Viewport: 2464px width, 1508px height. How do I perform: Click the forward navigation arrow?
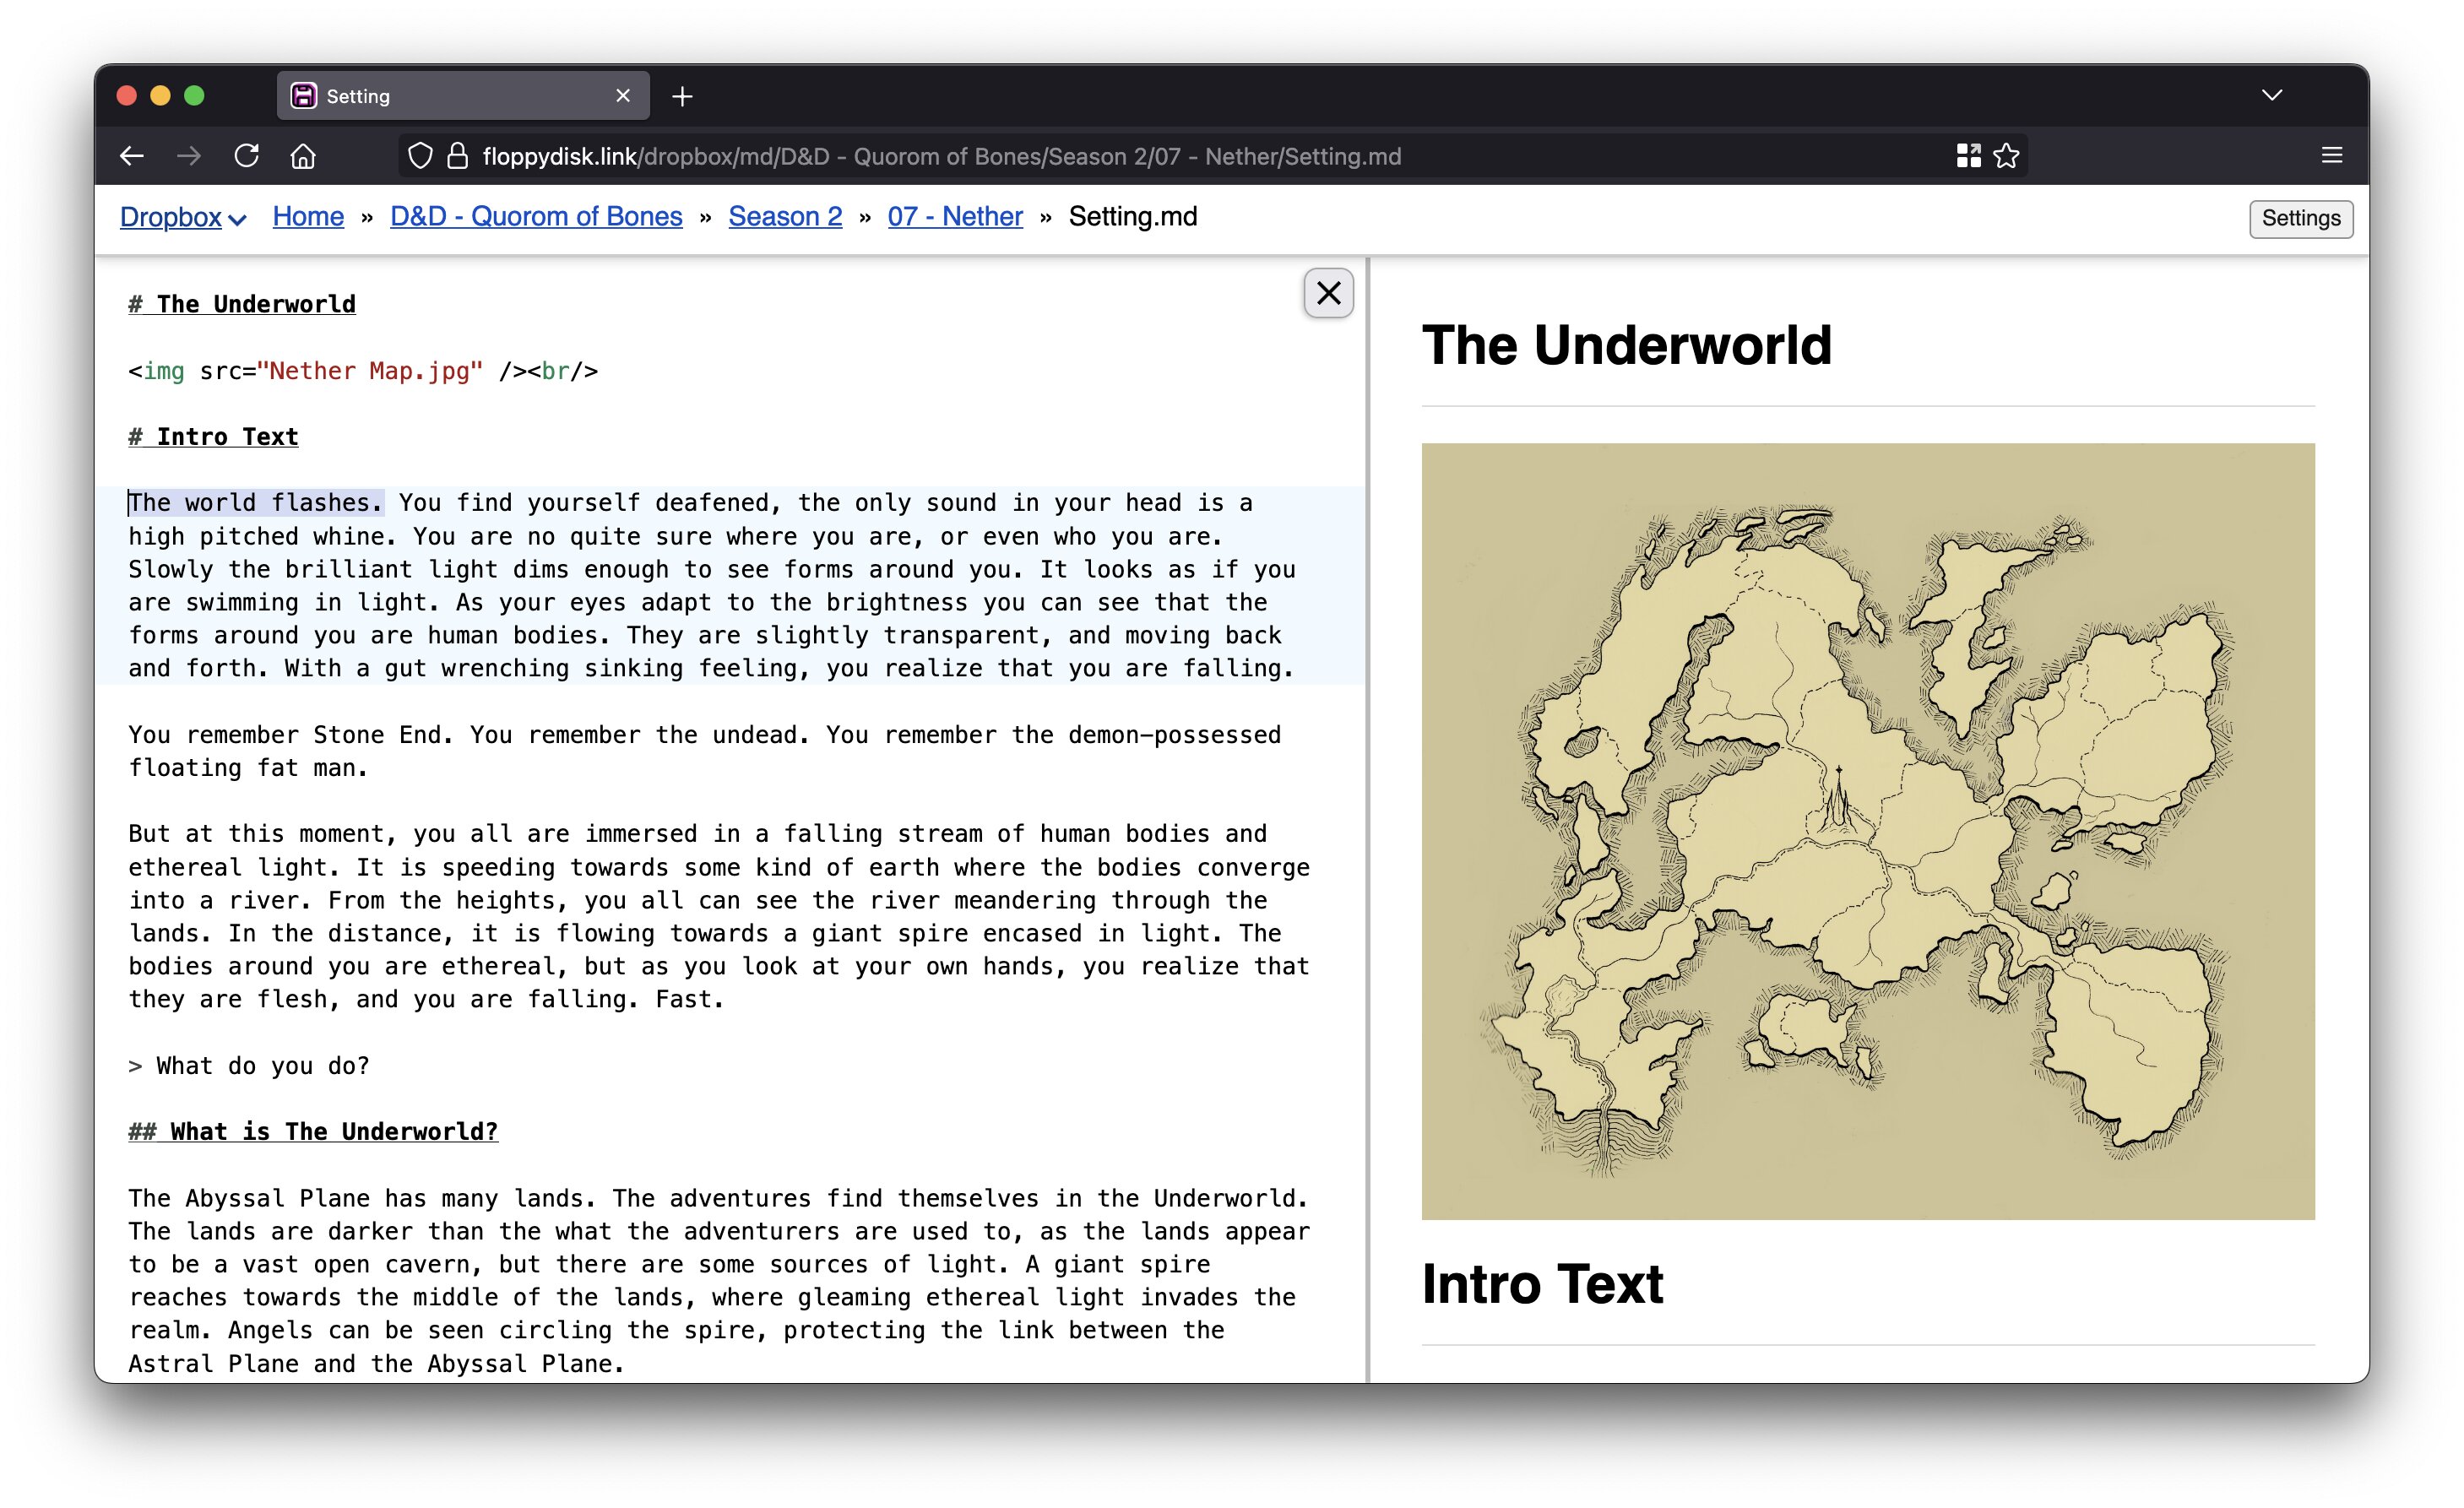click(188, 156)
